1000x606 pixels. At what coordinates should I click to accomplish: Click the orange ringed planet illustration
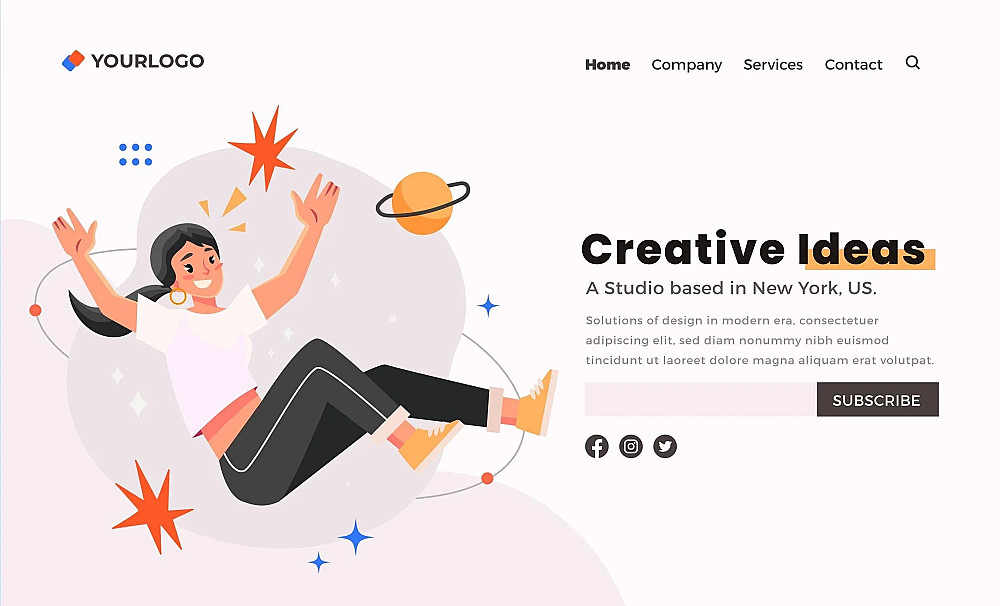click(422, 202)
